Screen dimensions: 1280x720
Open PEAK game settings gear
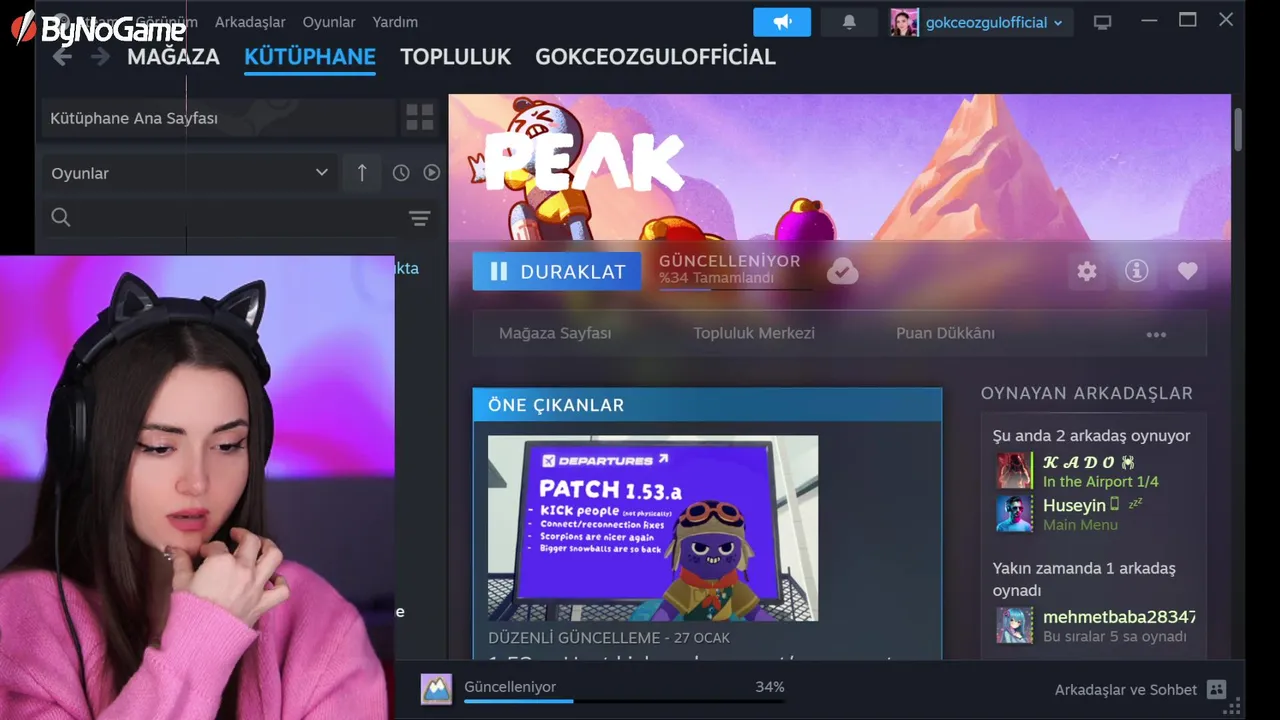point(1087,271)
